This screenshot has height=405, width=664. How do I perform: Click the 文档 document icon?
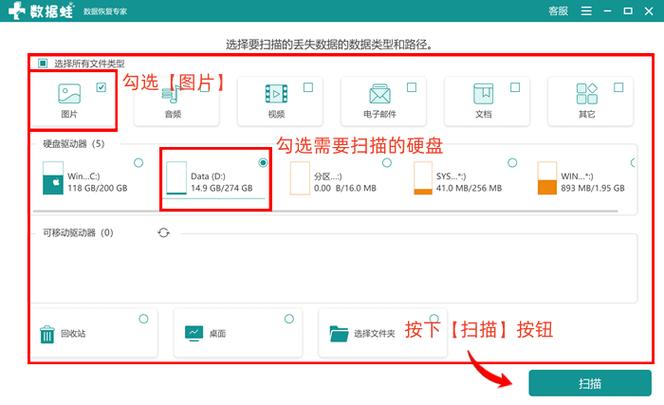click(483, 94)
